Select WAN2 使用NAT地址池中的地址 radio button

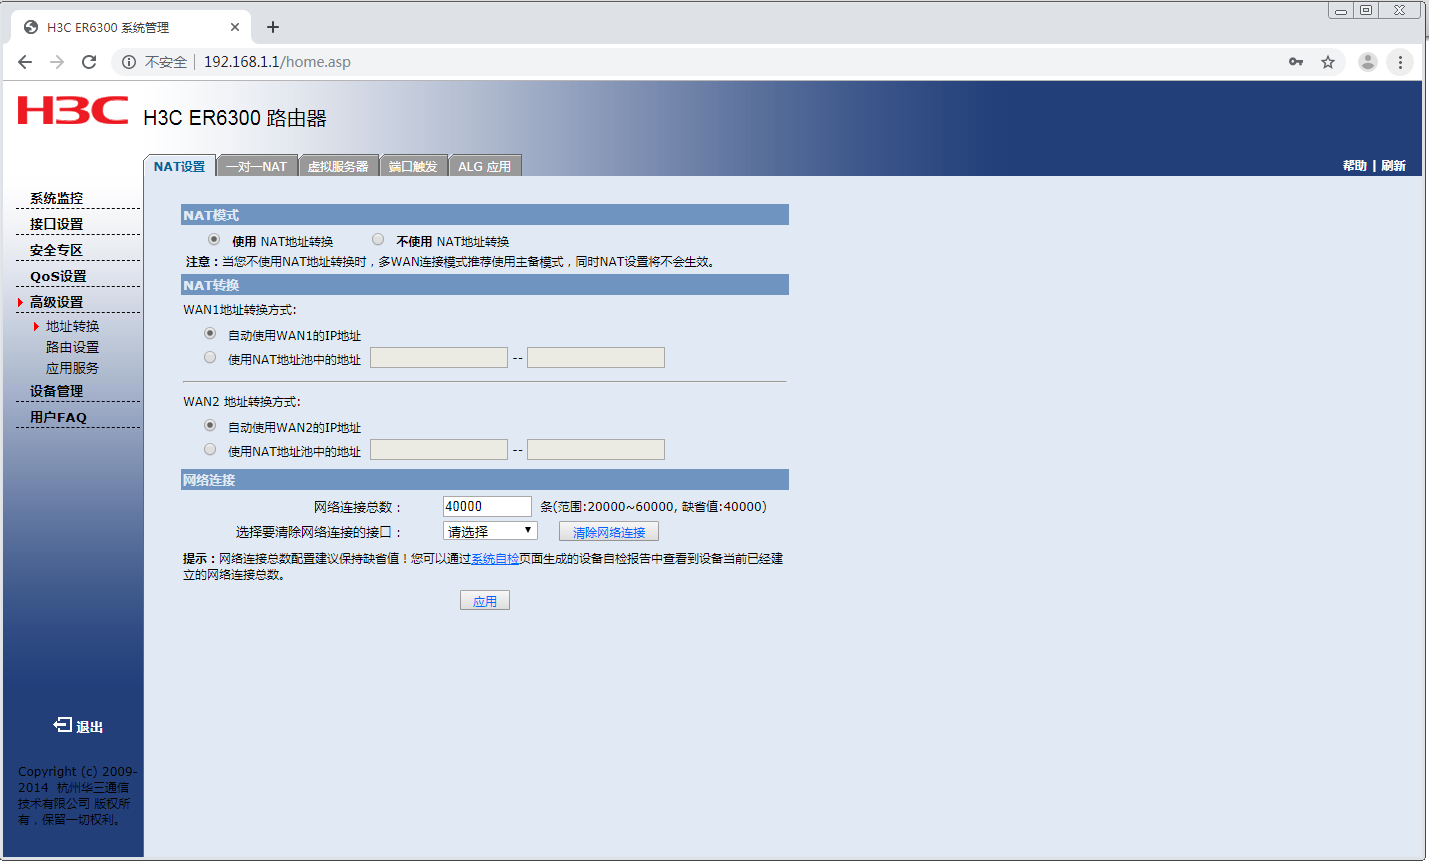(210, 450)
